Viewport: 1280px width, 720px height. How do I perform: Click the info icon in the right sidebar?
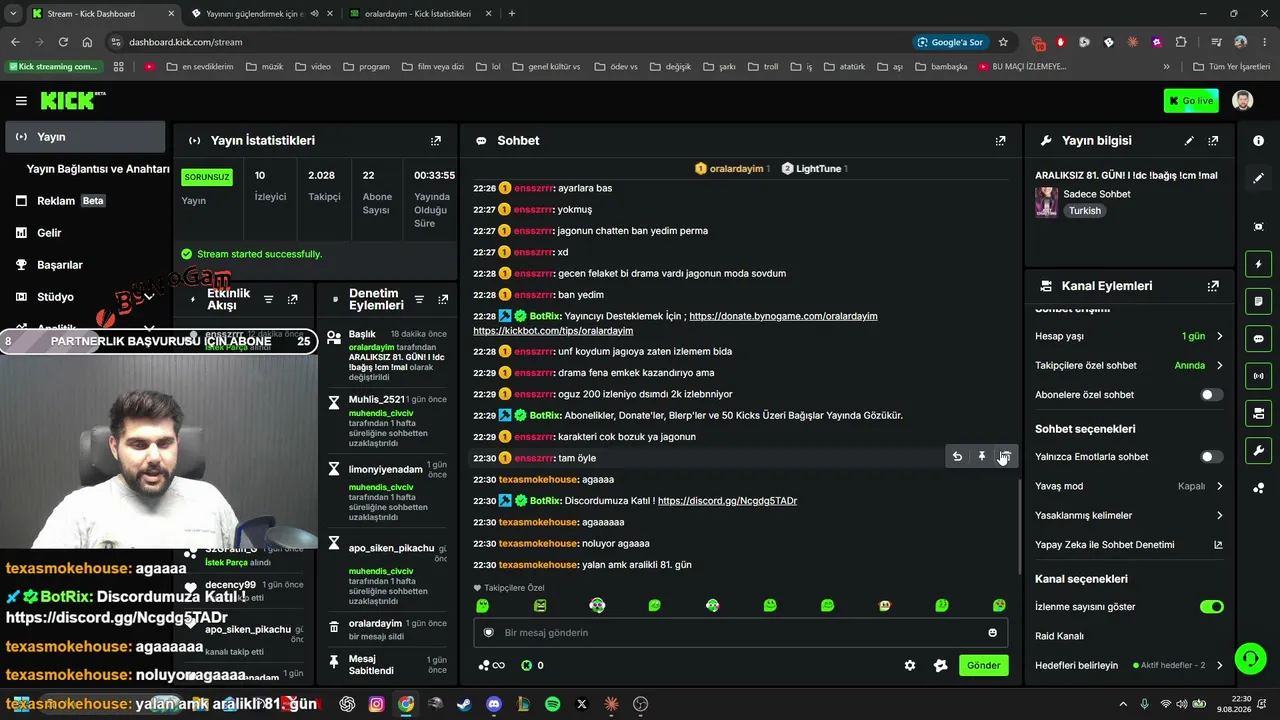coord(1258,141)
